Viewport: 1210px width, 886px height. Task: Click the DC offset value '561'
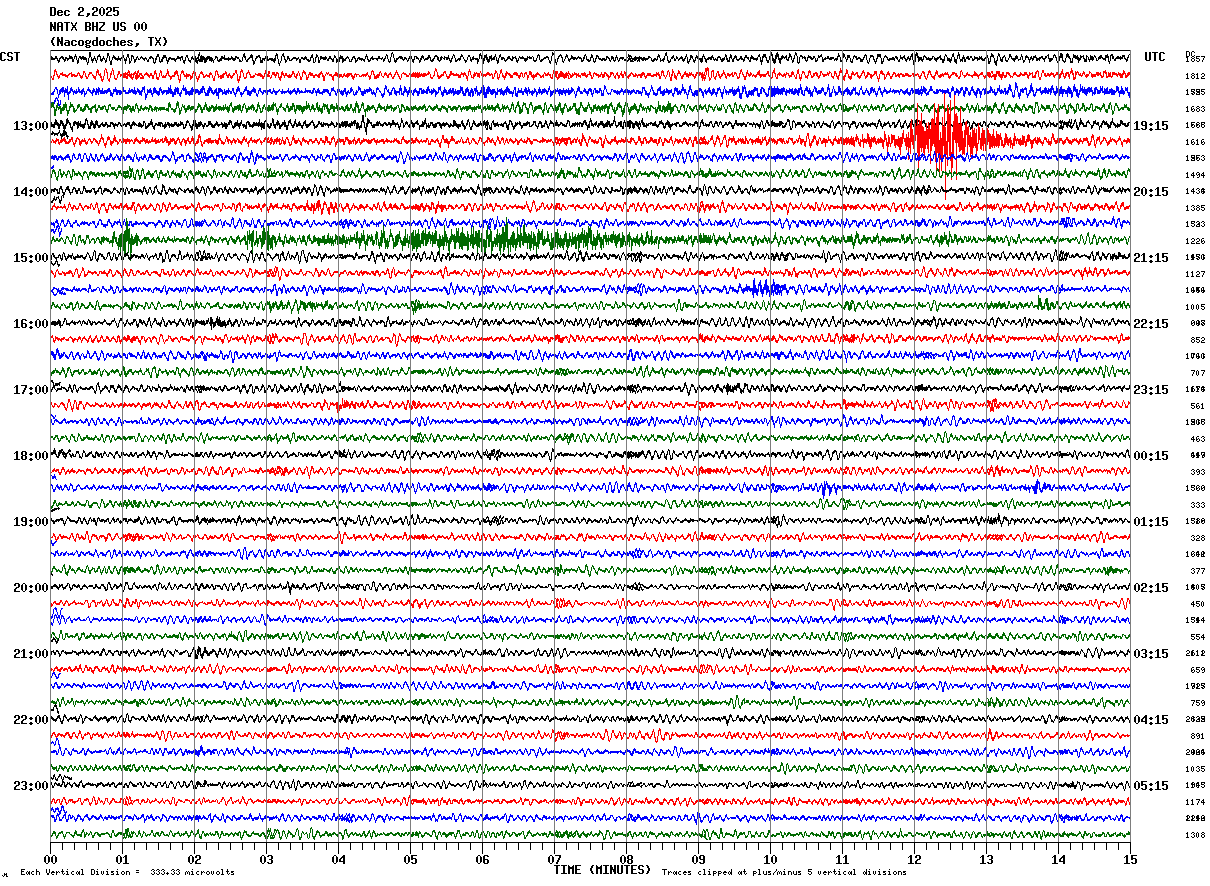(x=1197, y=406)
